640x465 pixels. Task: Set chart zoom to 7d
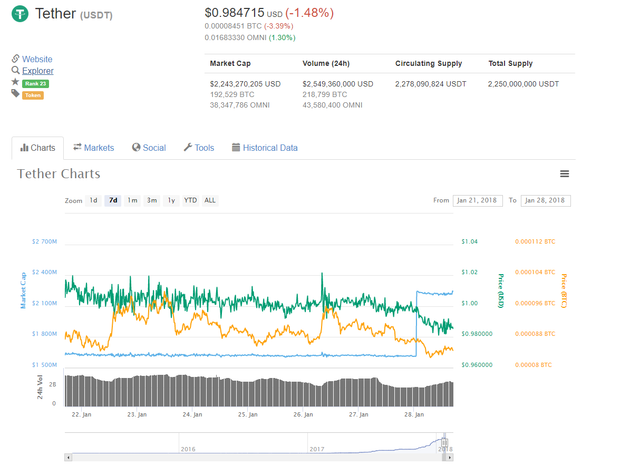pyautogui.click(x=113, y=200)
